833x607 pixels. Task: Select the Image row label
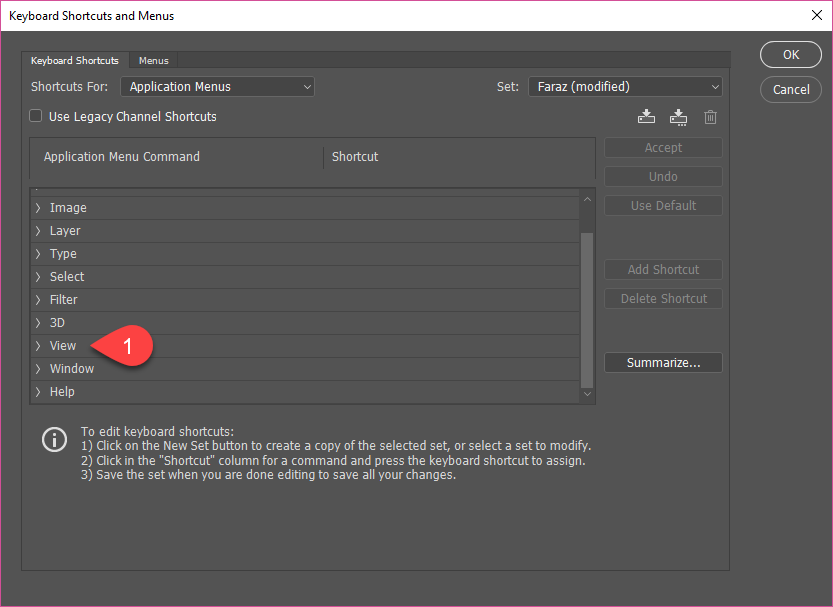tap(68, 208)
